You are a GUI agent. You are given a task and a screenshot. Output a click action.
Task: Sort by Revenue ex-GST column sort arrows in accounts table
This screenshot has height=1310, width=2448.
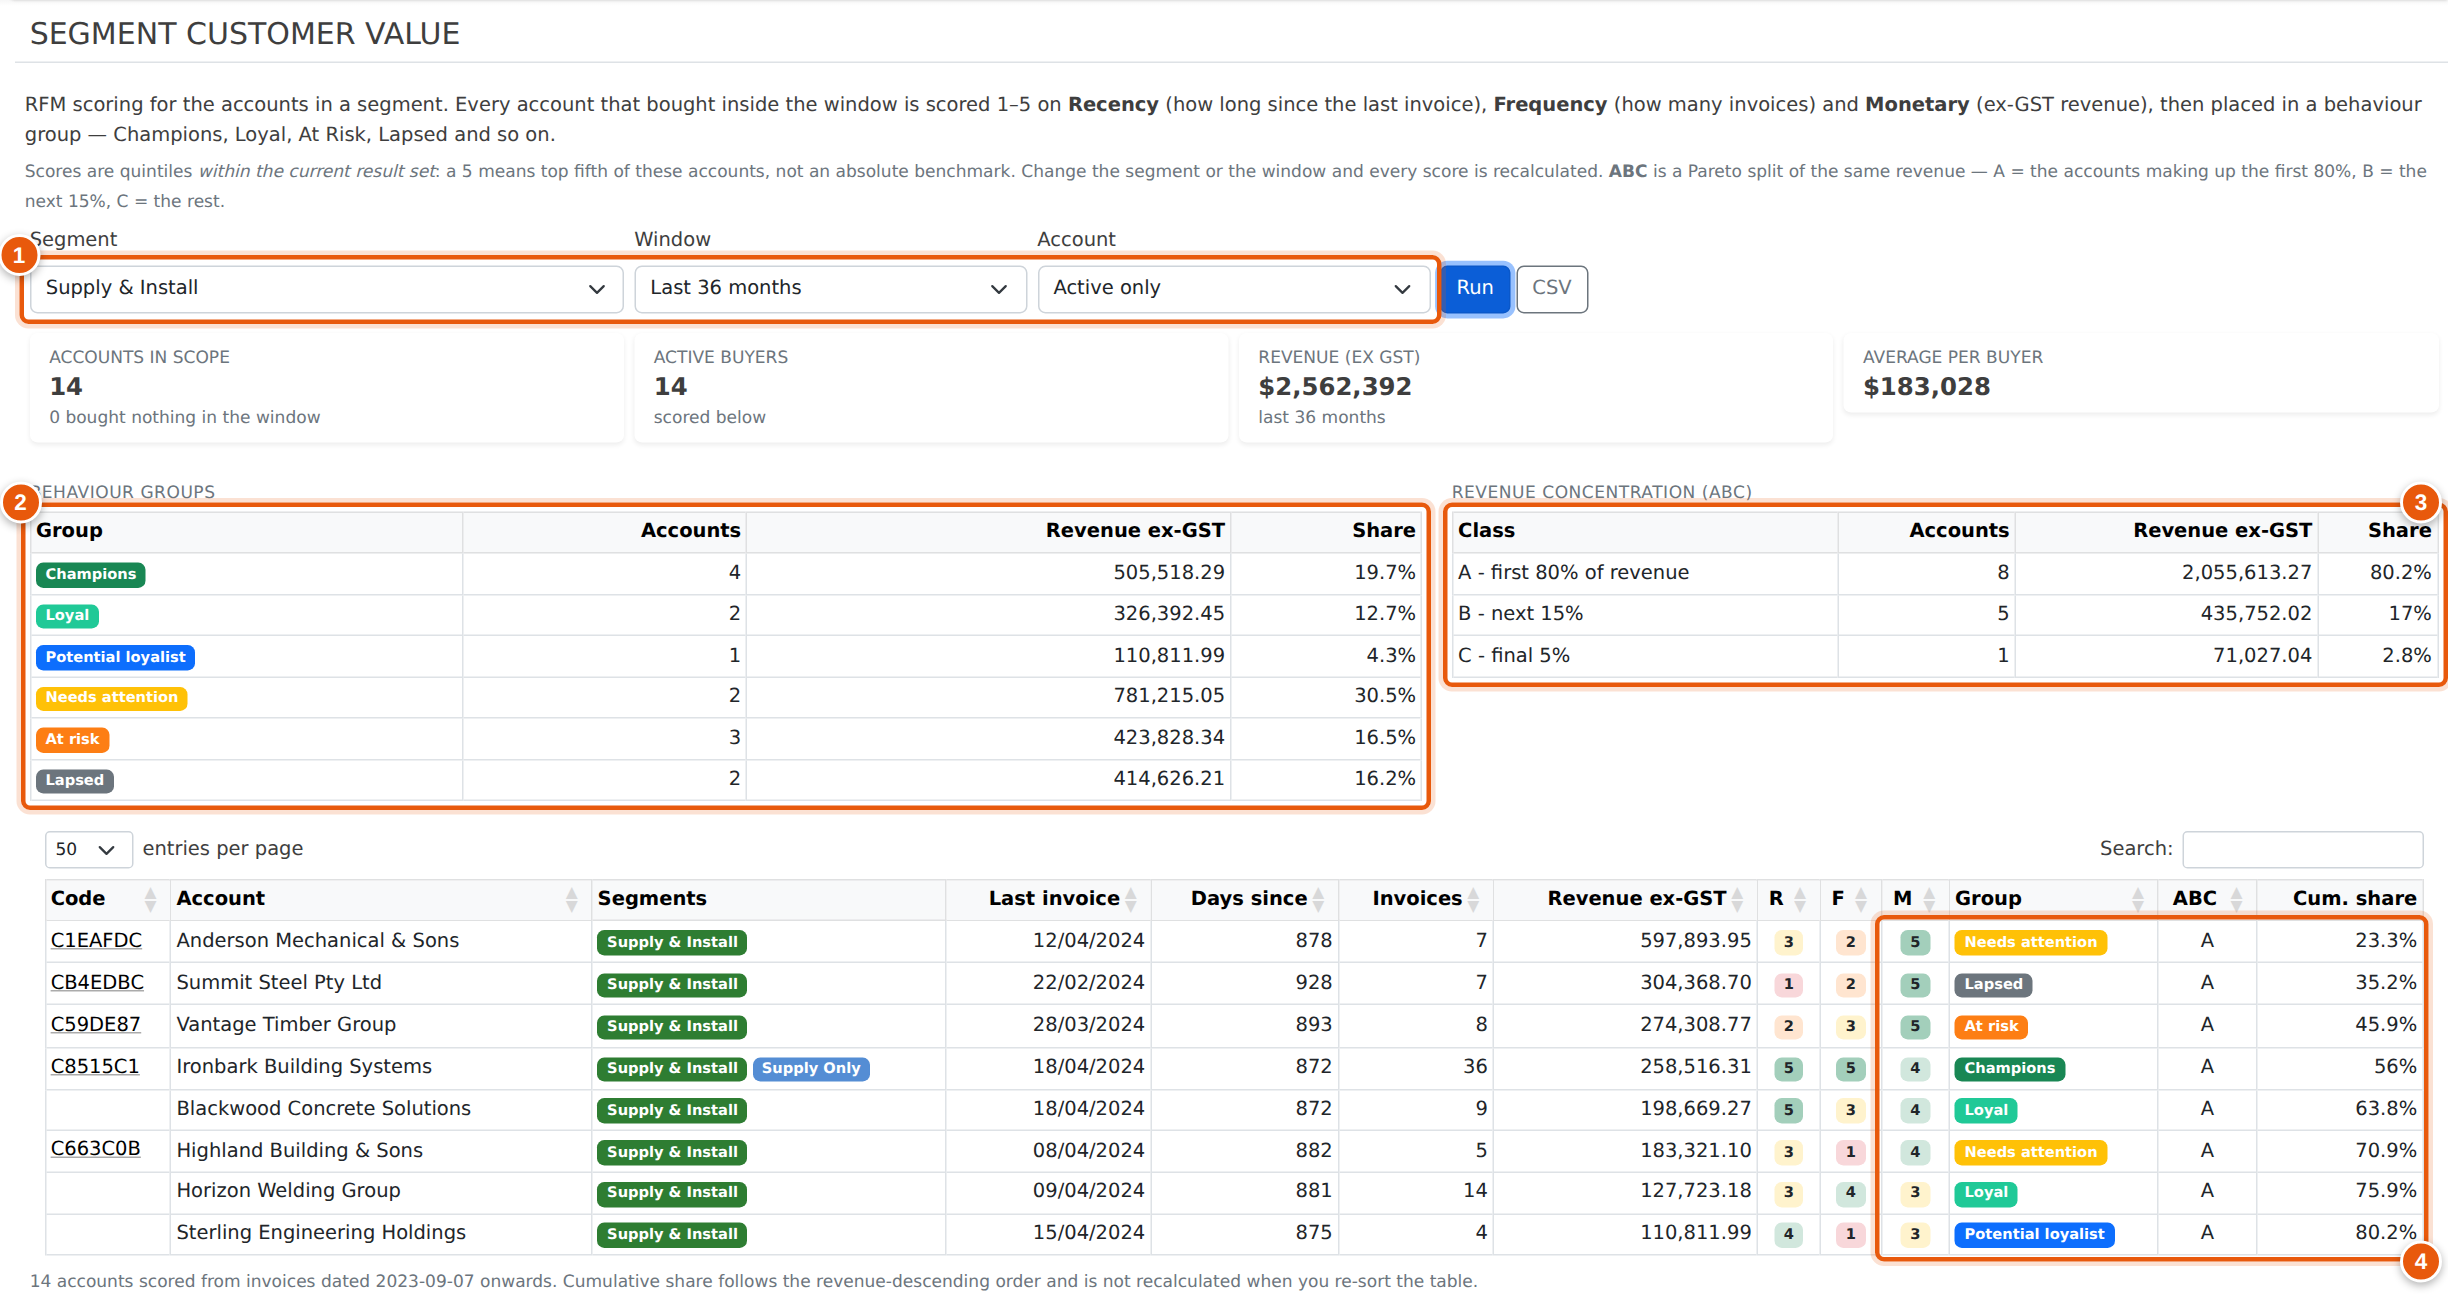1737,899
